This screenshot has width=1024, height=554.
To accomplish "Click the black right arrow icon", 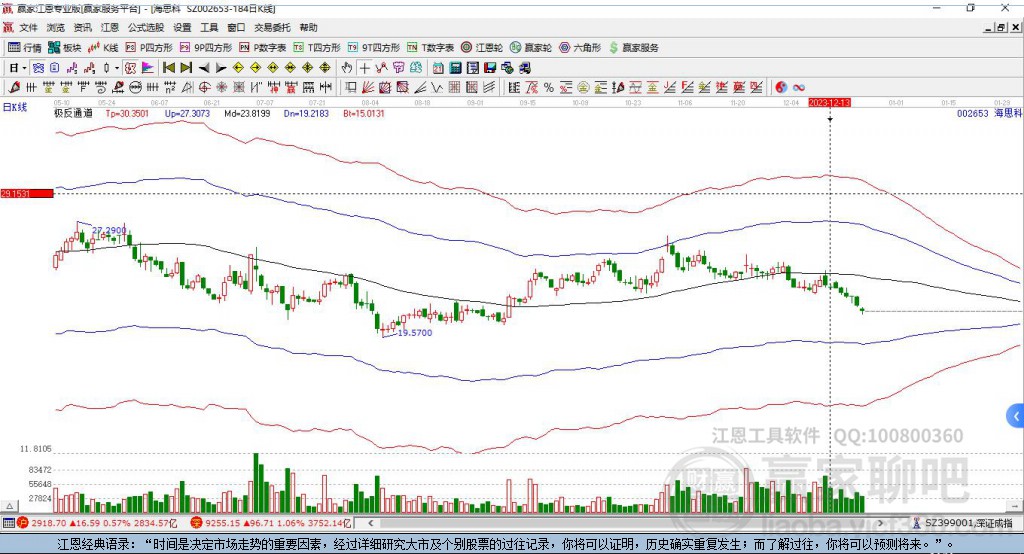I will (221, 68).
